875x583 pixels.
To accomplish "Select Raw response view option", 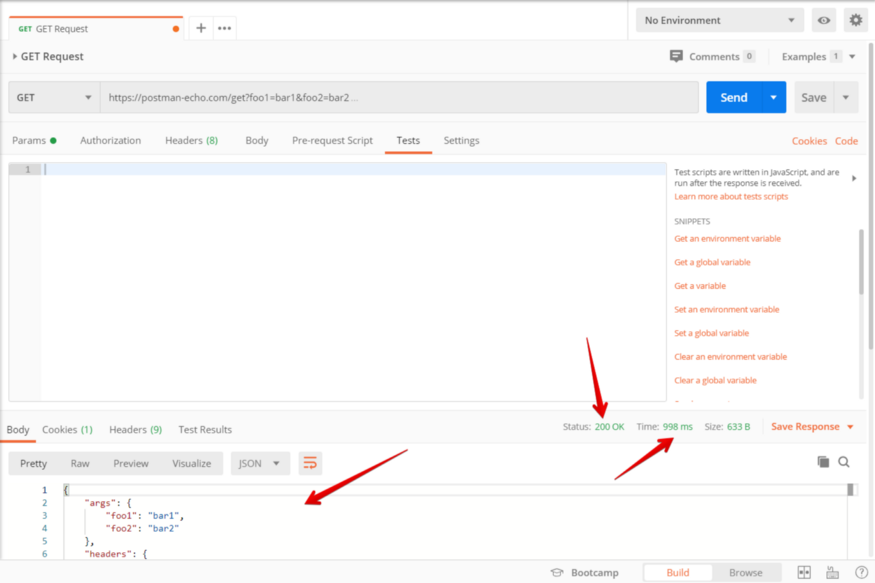I will tap(80, 463).
